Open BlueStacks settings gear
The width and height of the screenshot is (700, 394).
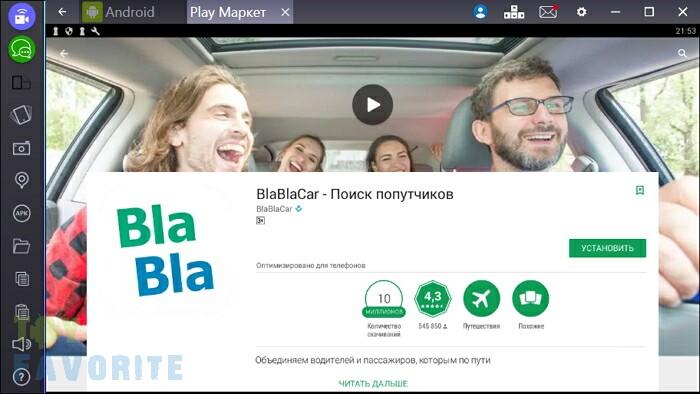point(581,12)
